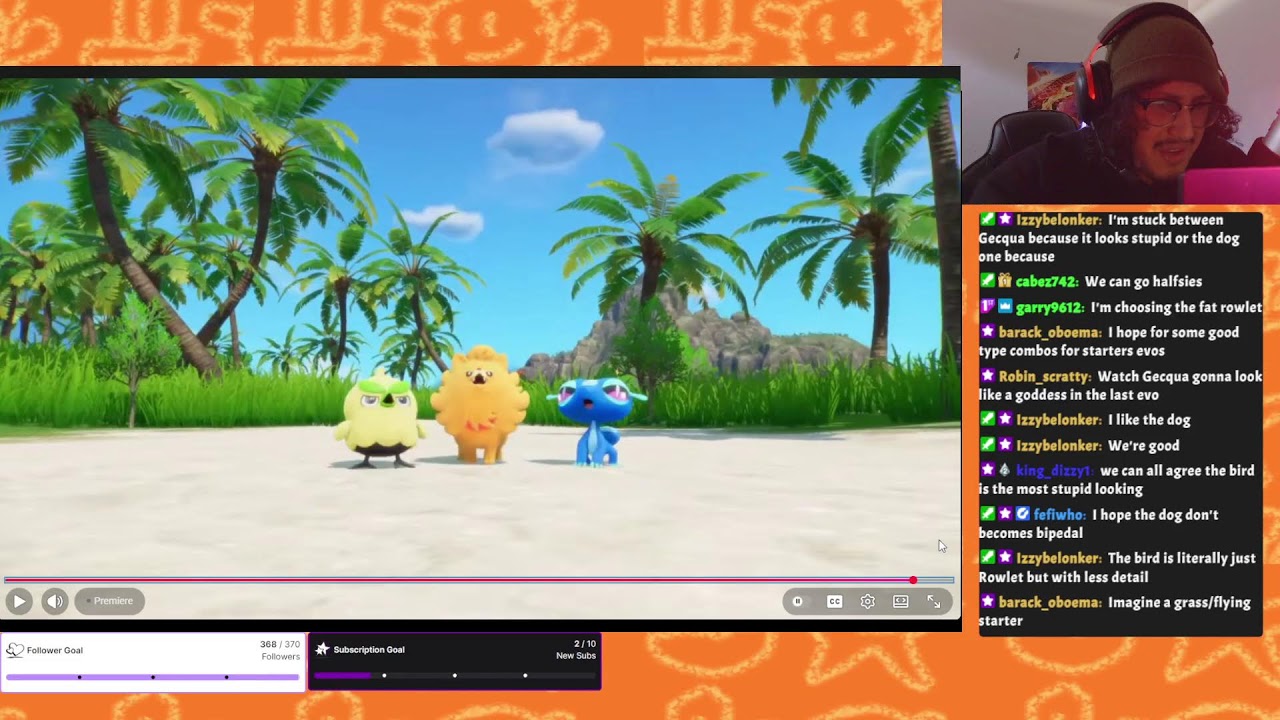Click the Follower Goal progress bar
Screen dimensions: 1280x720
(153, 677)
